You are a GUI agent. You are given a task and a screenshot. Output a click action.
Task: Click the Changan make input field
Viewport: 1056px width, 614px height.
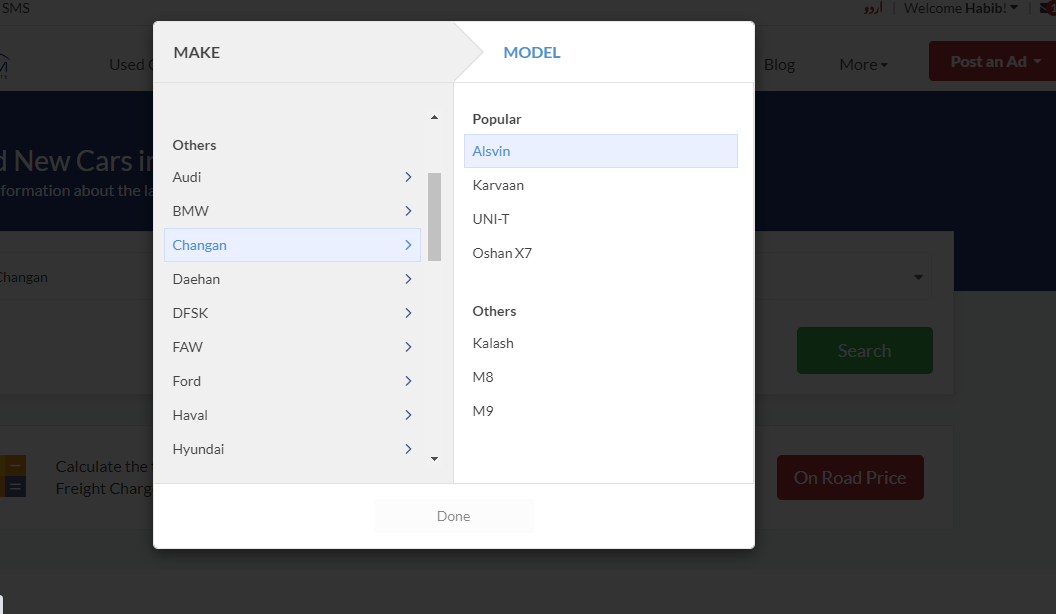(76, 277)
